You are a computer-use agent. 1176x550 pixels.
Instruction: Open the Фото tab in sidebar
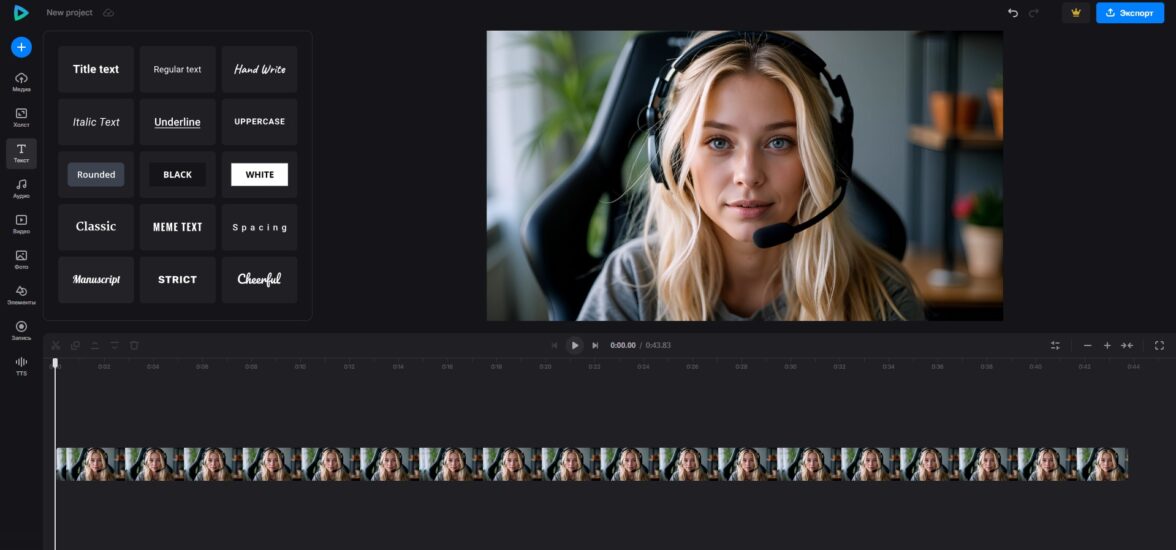point(21,259)
